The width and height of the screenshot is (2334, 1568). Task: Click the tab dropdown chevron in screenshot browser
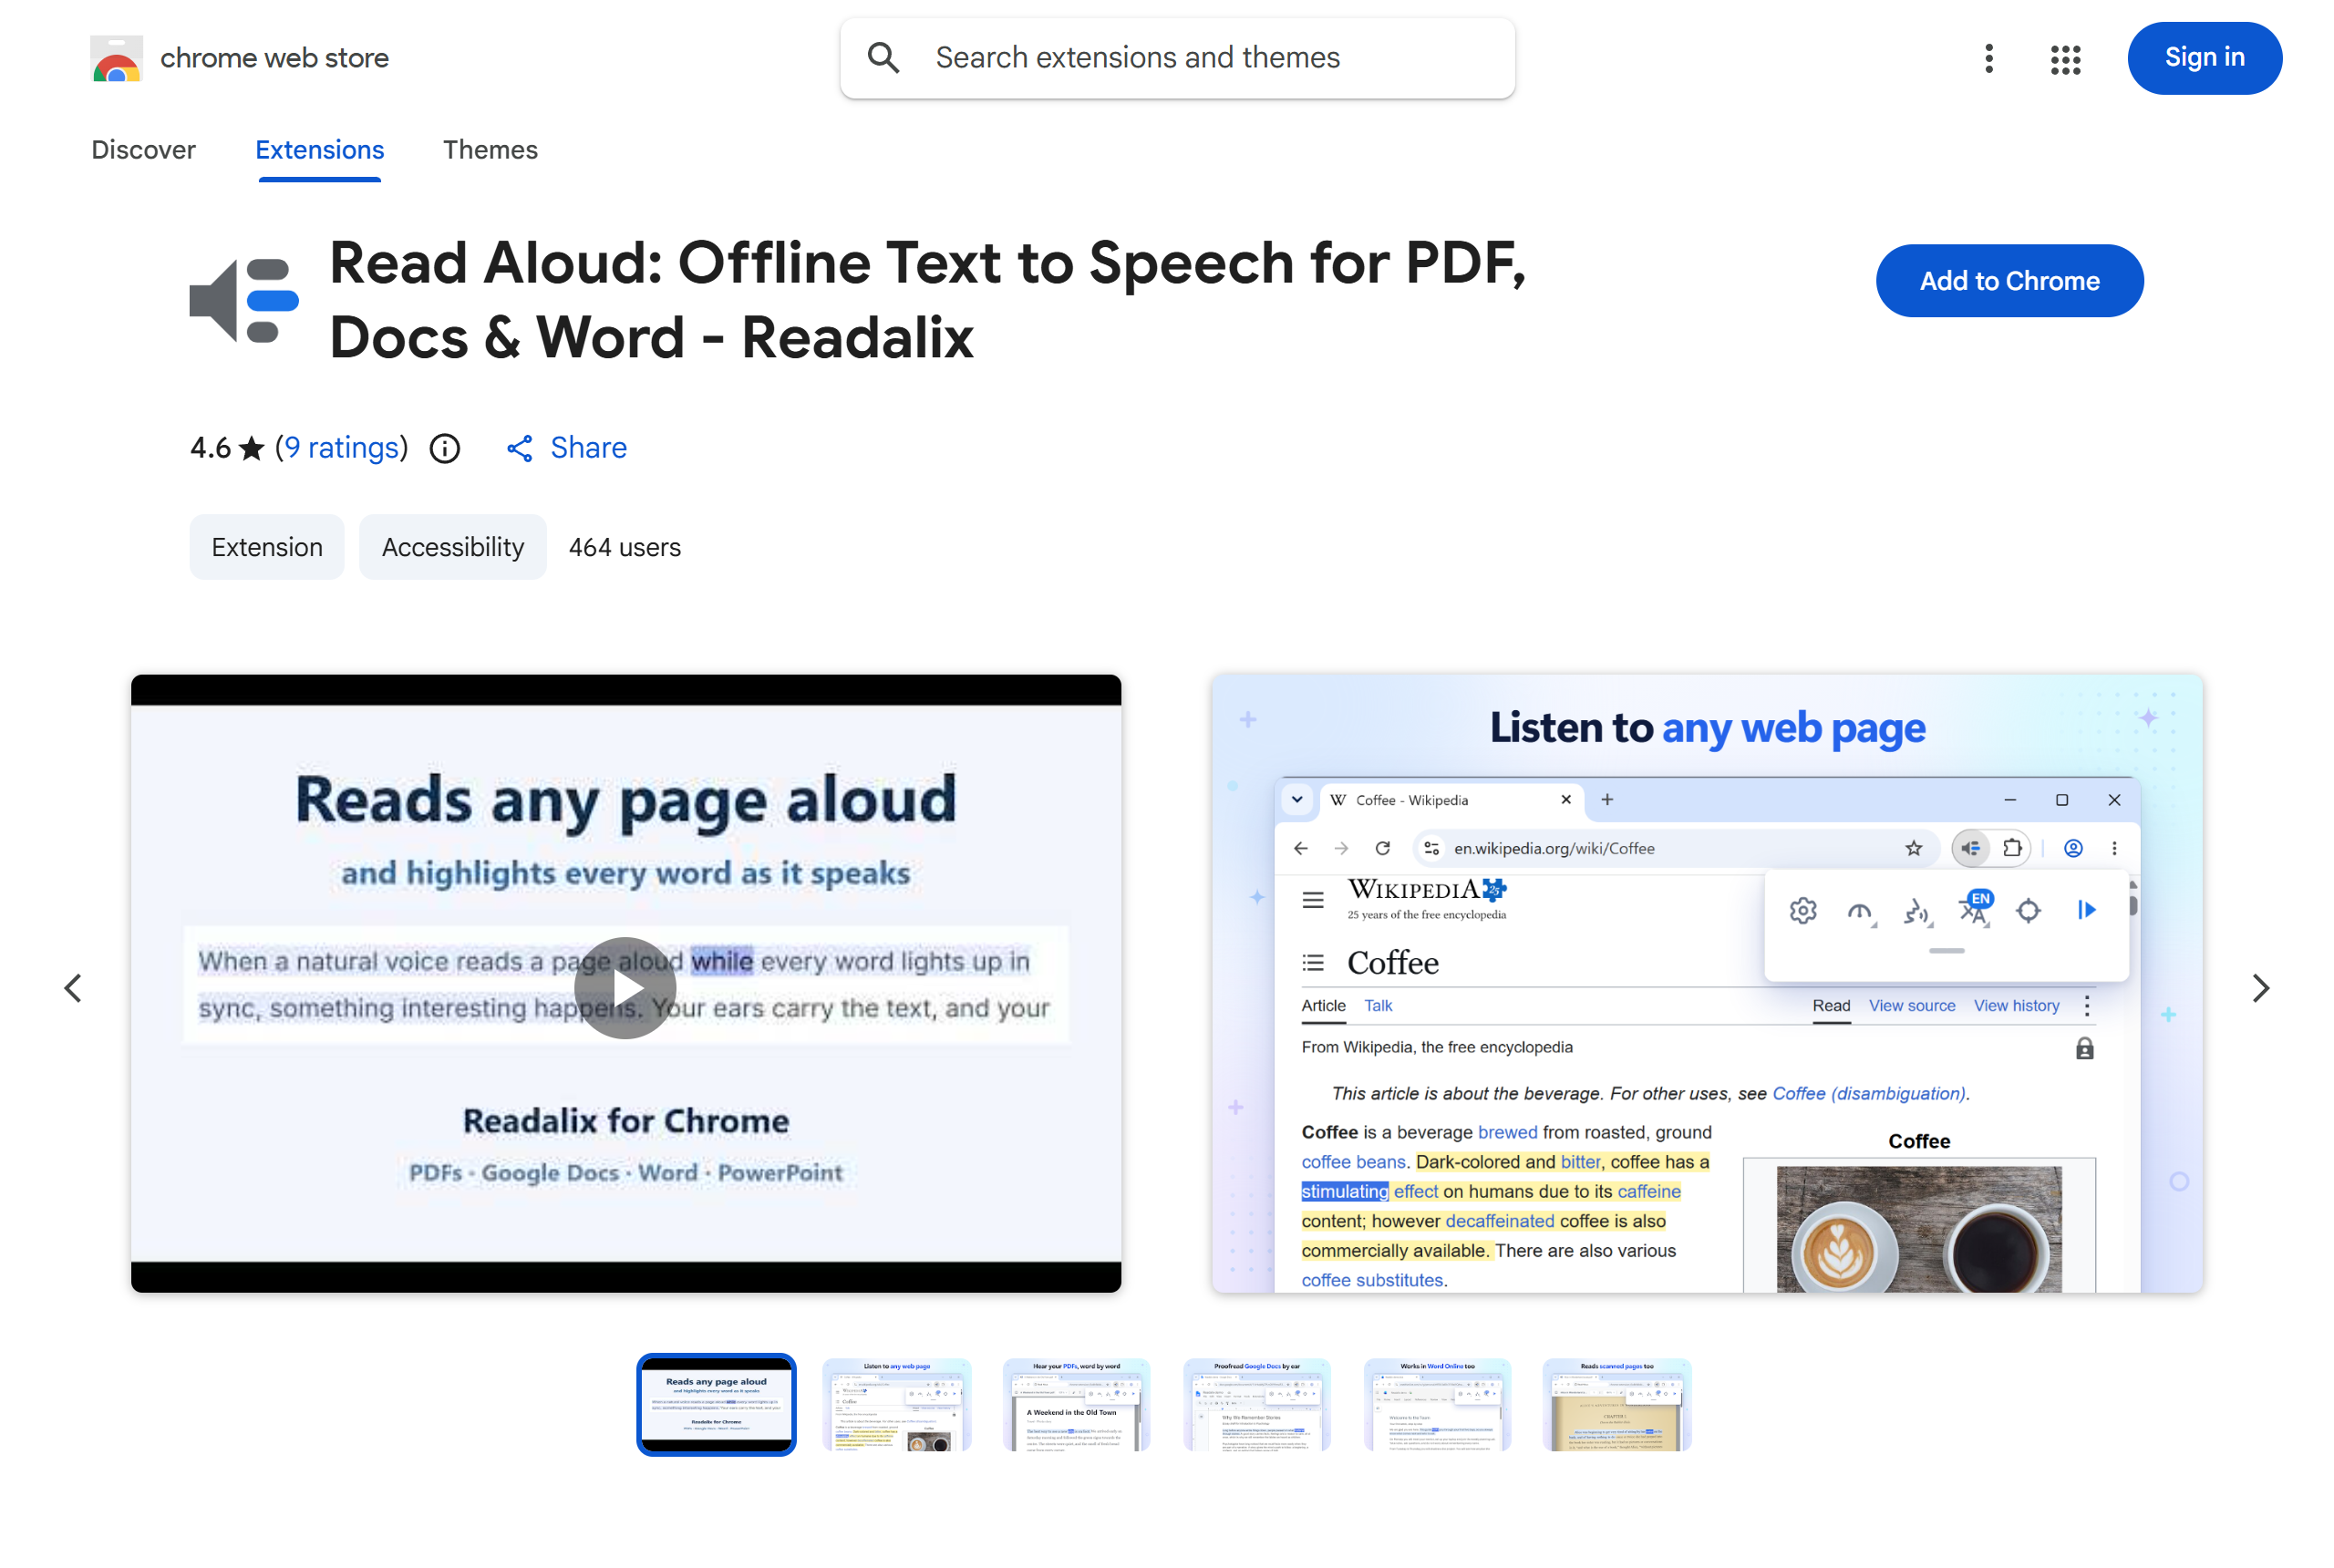pyautogui.click(x=1297, y=800)
